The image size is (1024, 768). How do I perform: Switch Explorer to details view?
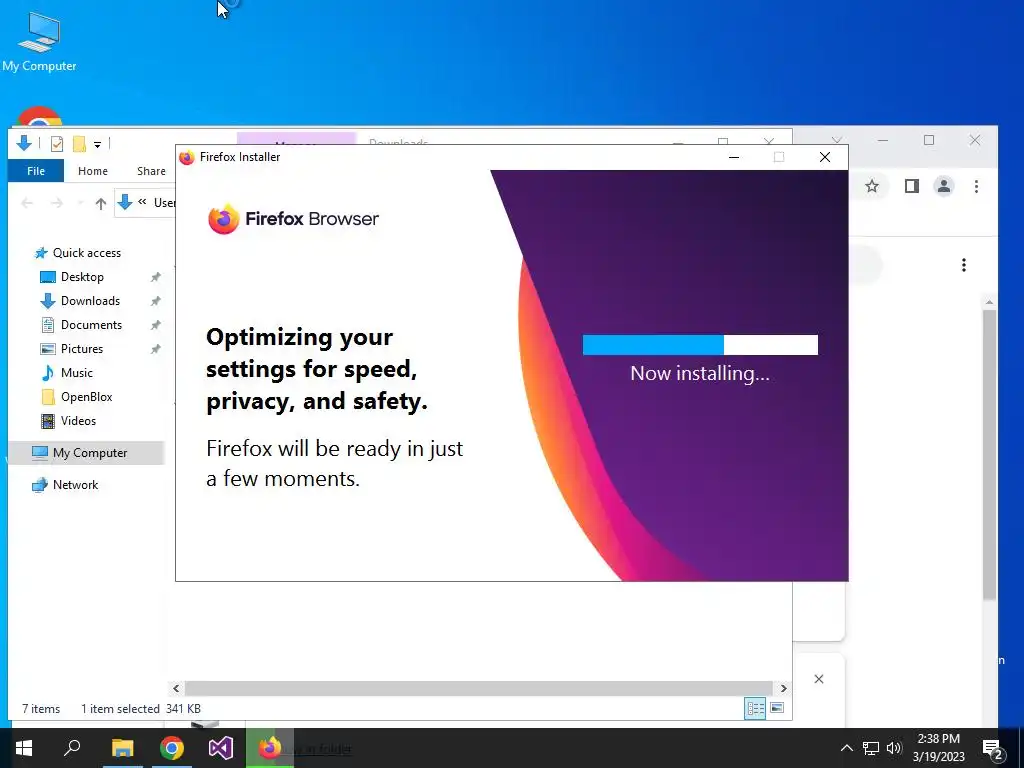756,708
